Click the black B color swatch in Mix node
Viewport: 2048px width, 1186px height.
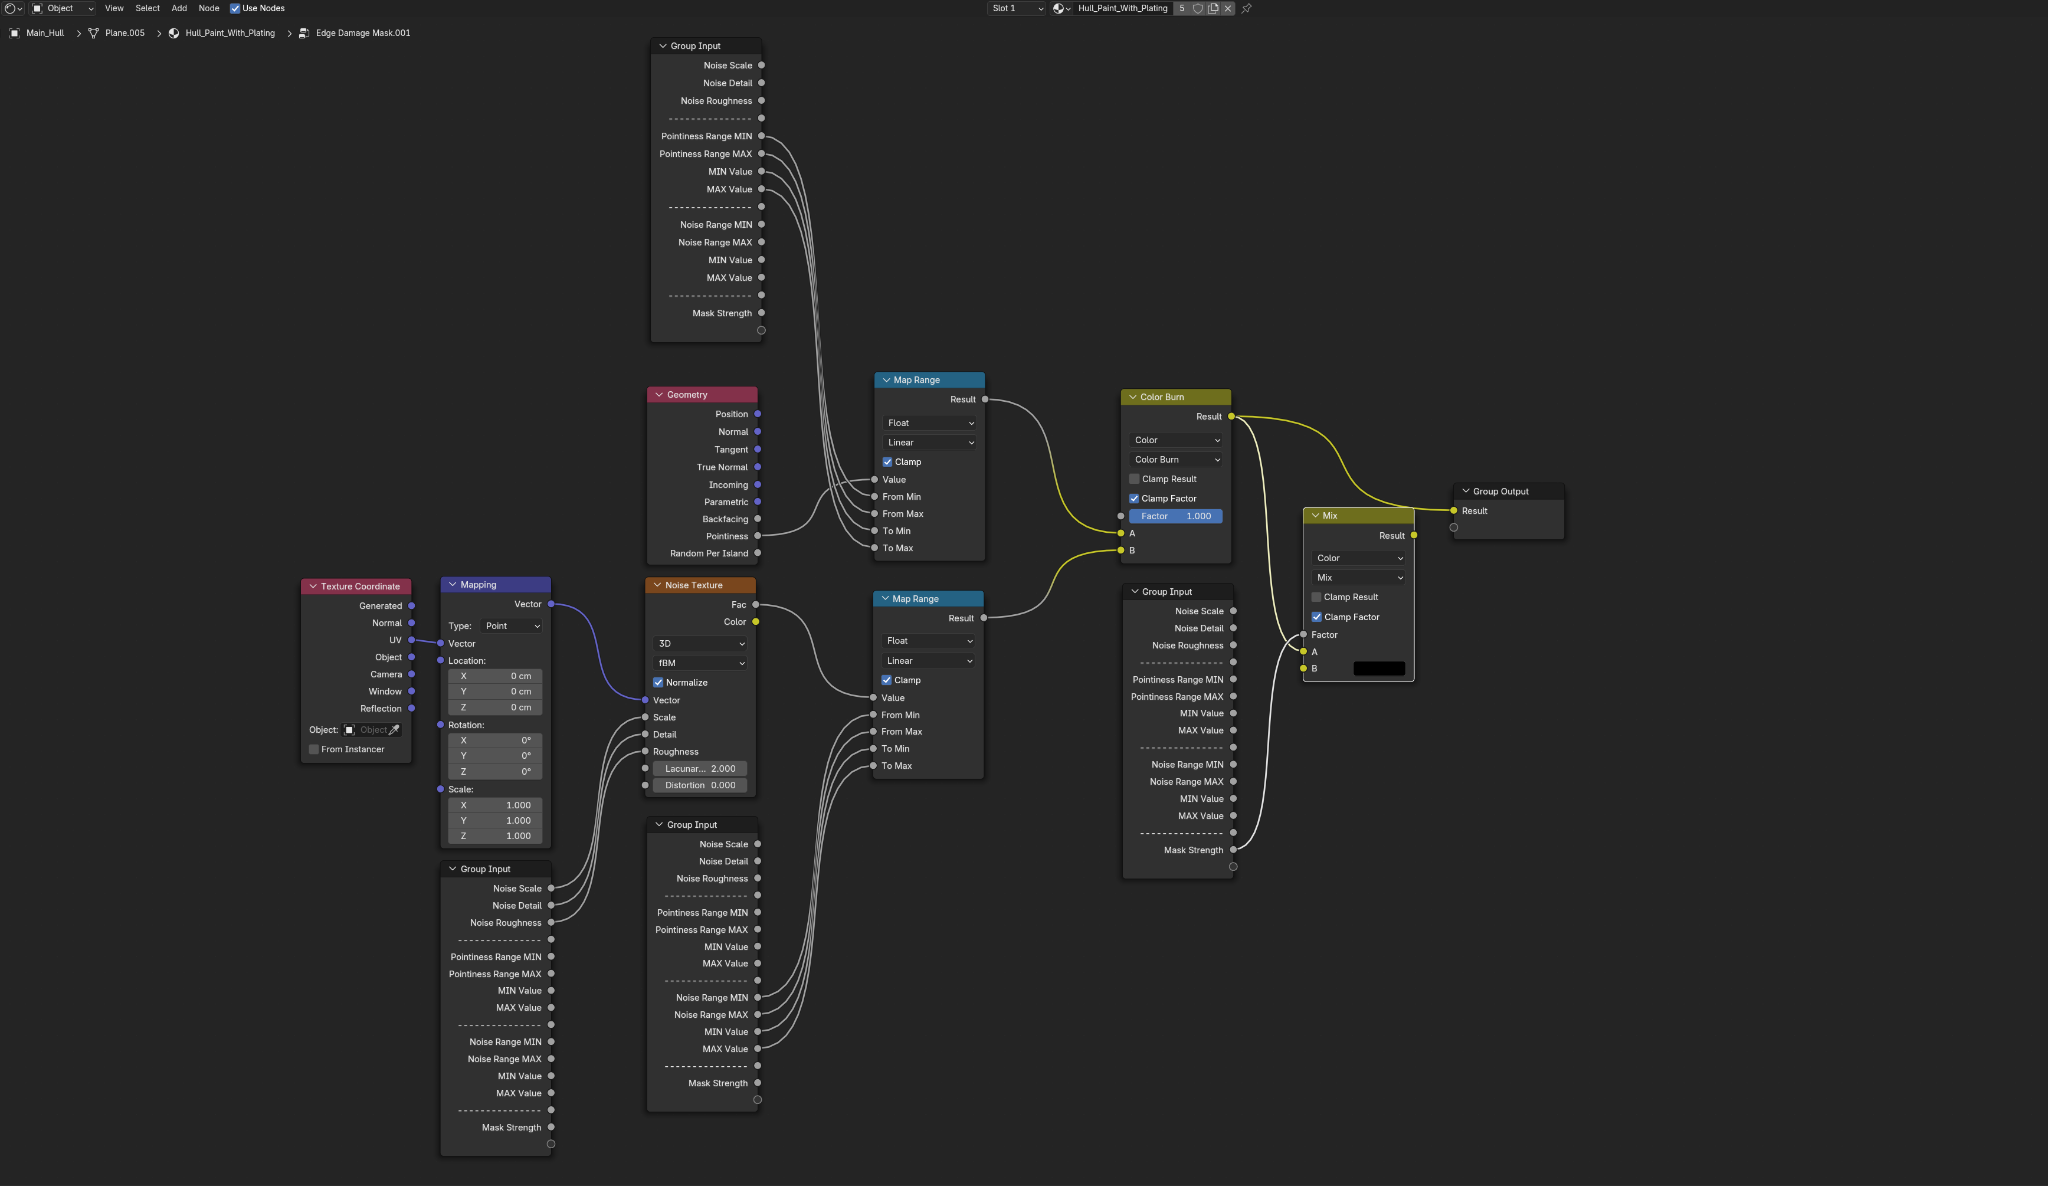pos(1378,668)
